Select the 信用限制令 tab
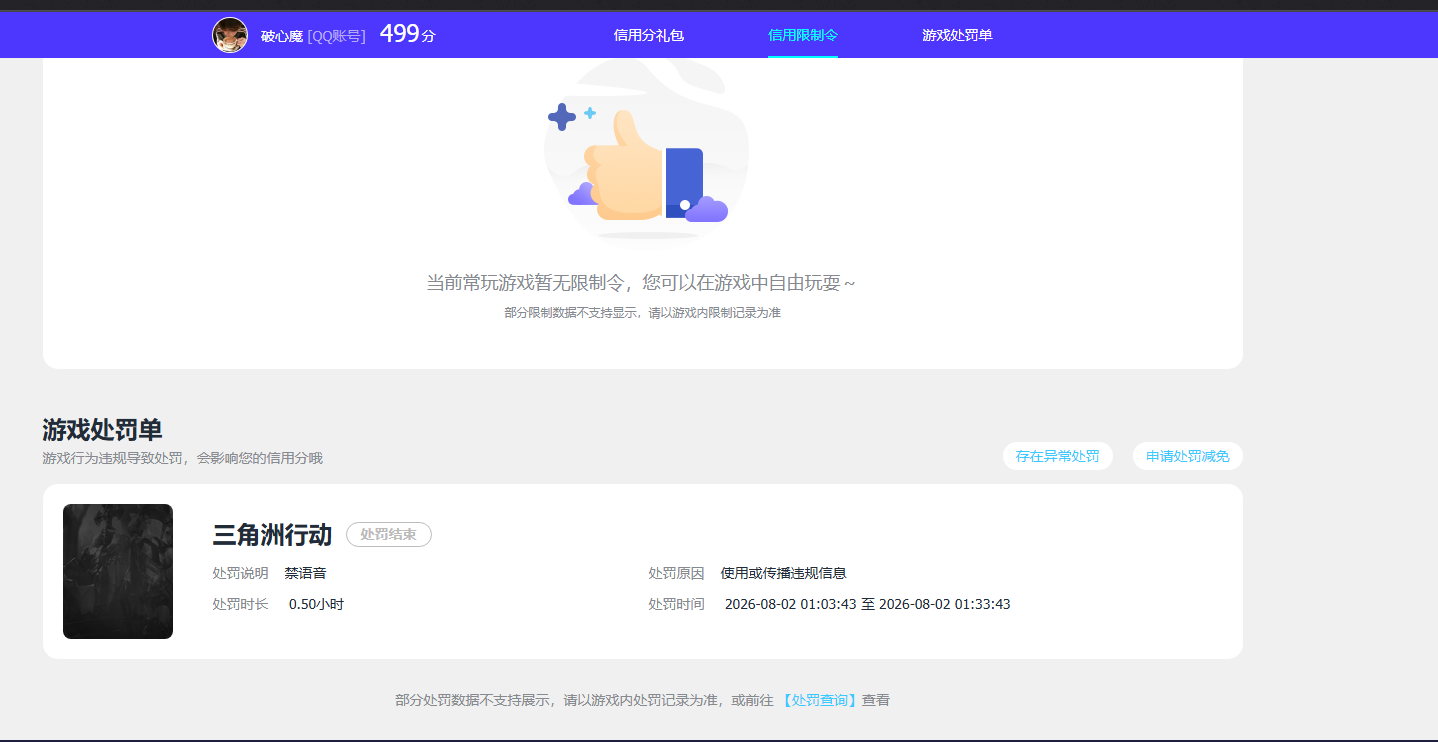The width and height of the screenshot is (1438, 742). (x=803, y=35)
